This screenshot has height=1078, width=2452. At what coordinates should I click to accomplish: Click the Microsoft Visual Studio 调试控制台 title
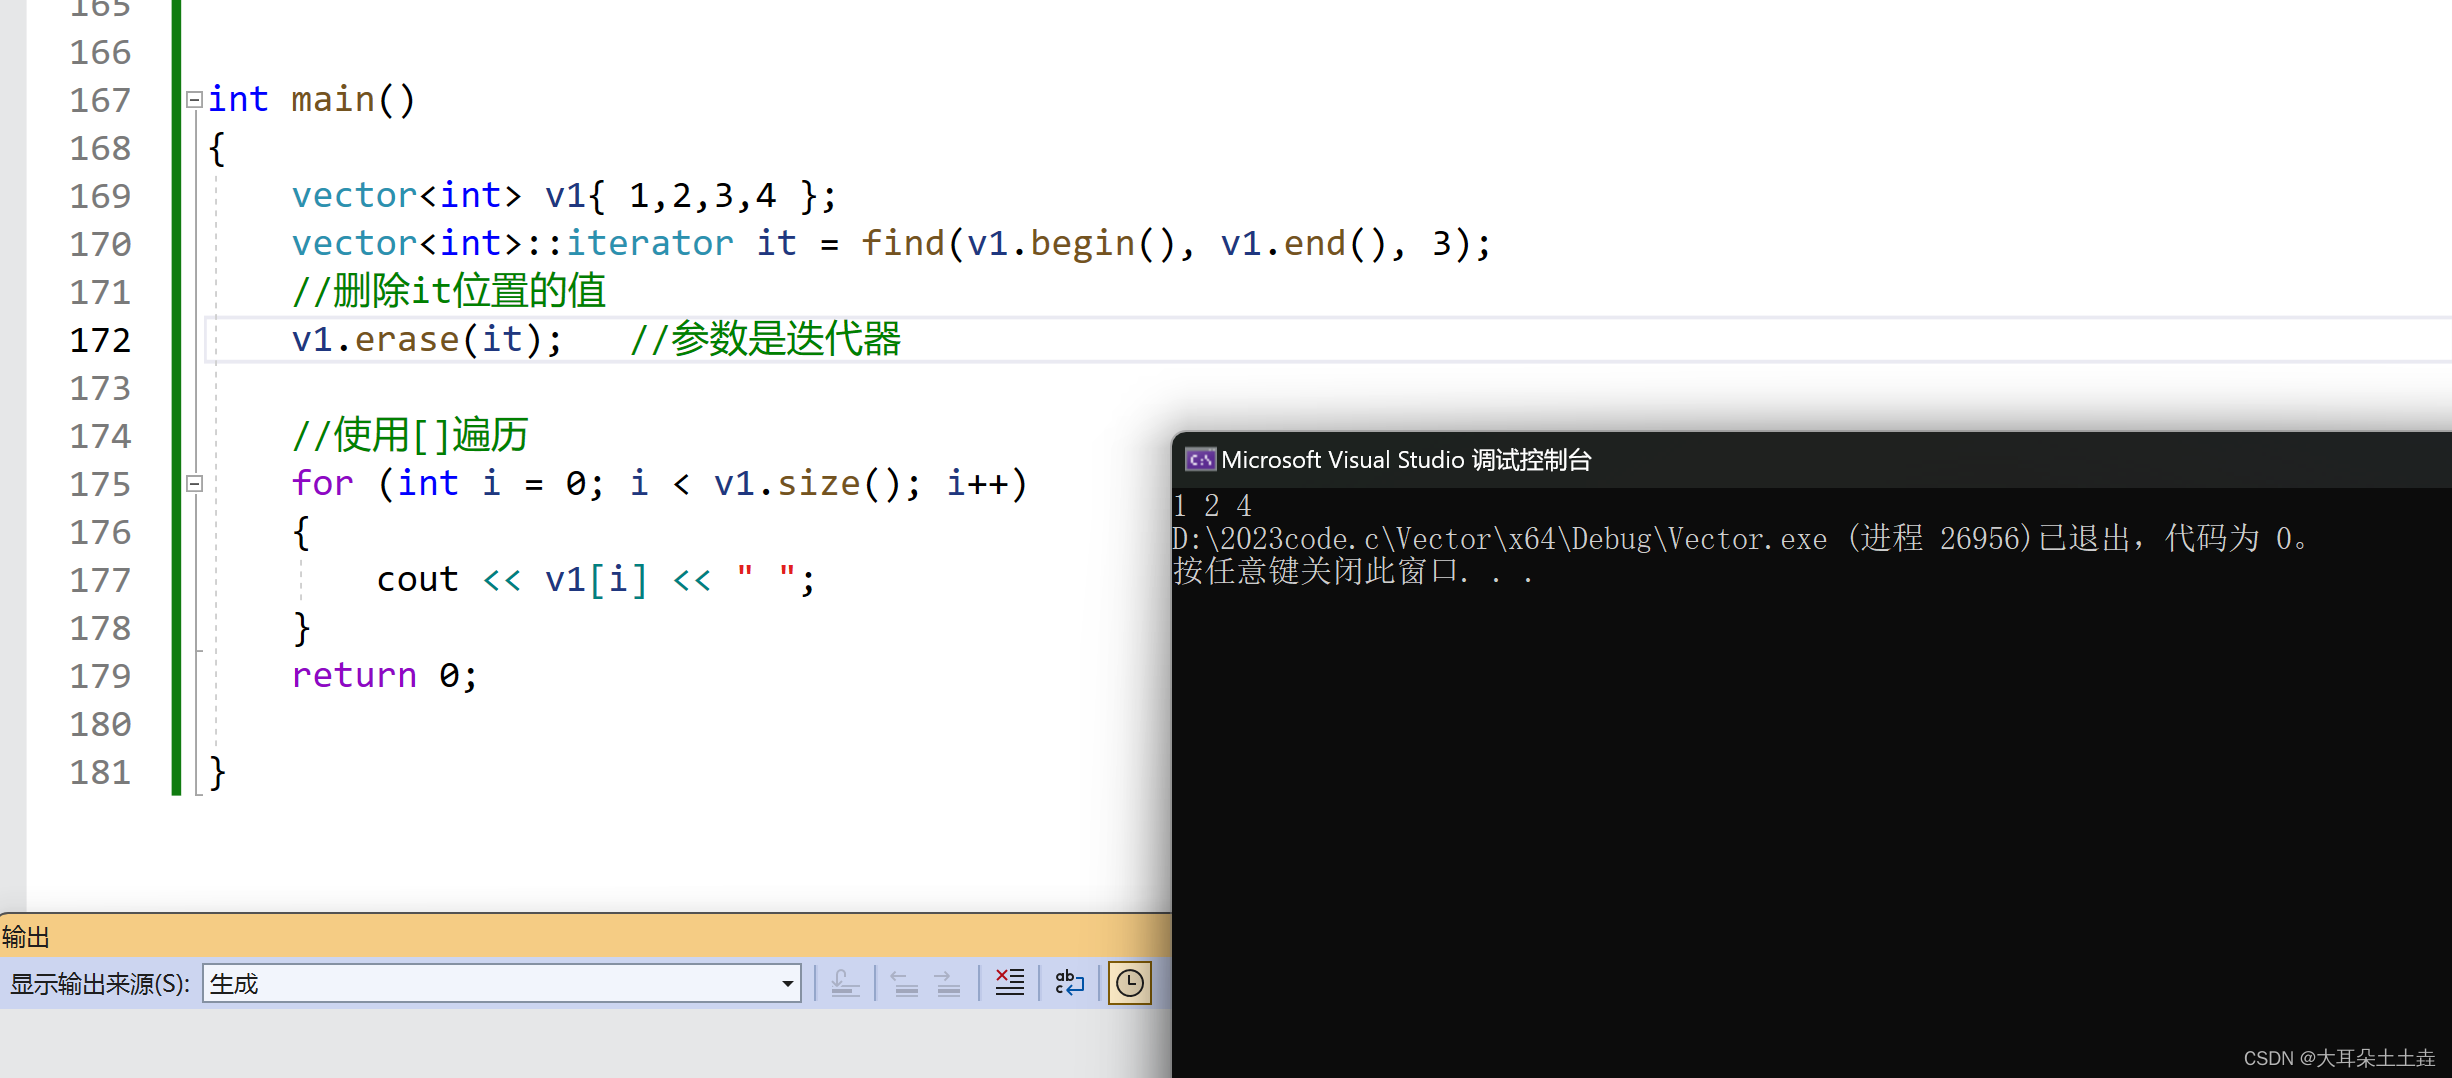pos(1406,459)
